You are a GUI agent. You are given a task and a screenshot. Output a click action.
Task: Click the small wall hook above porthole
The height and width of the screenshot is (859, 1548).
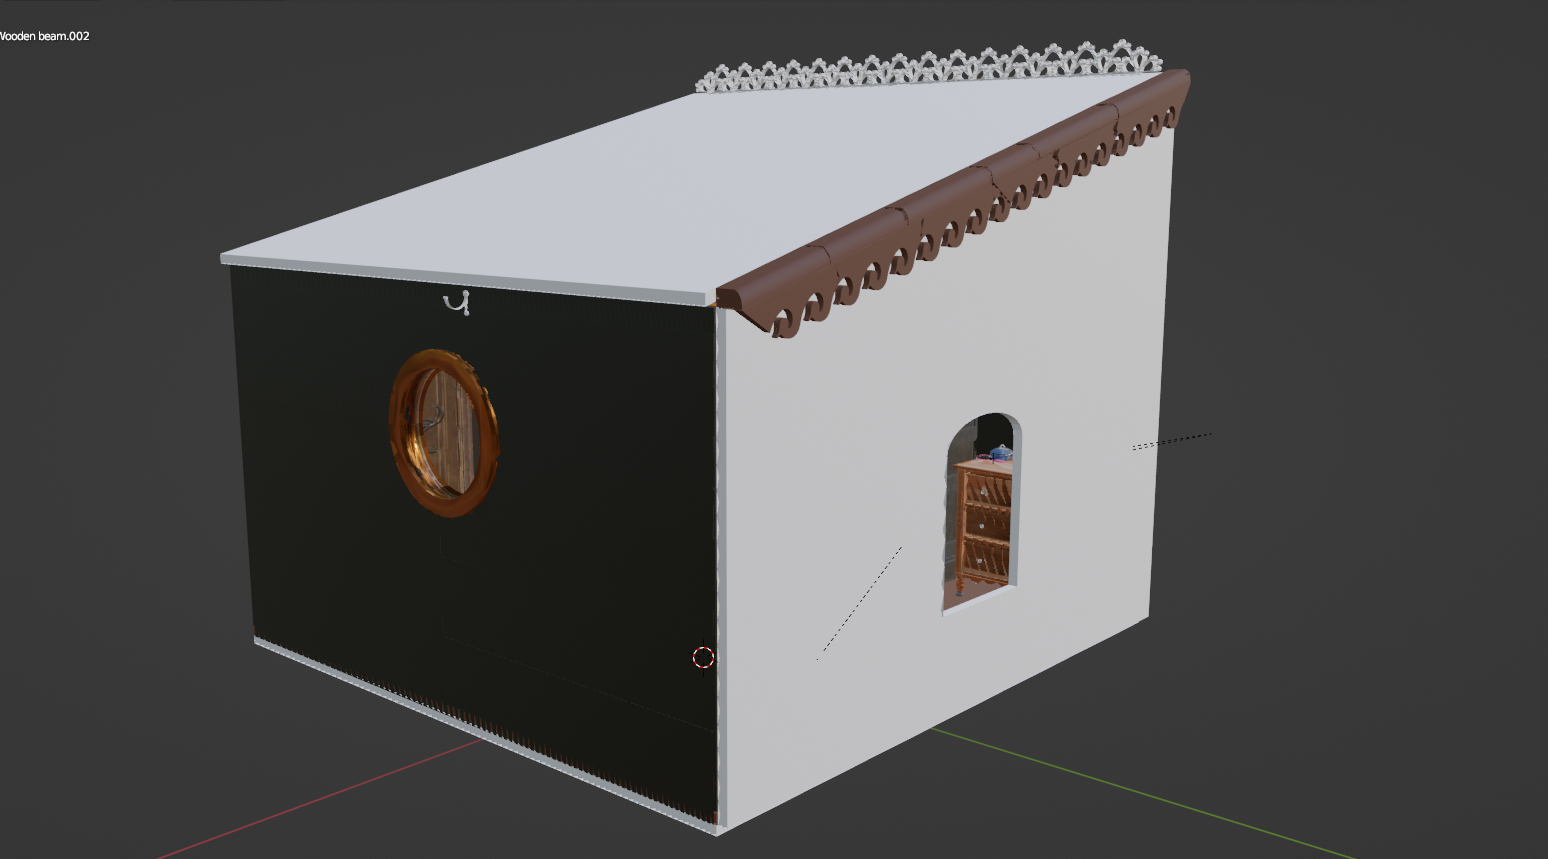pyautogui.click(x=458, y=303)
